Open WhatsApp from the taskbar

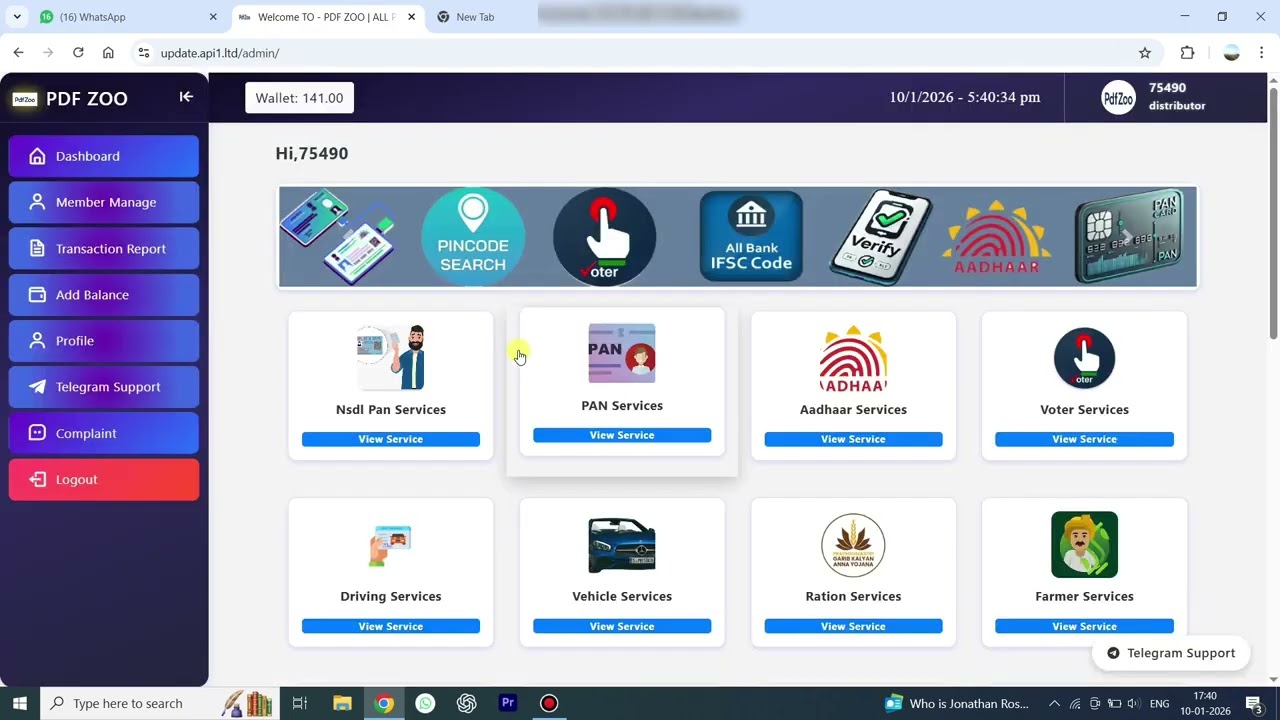point(425,703)
